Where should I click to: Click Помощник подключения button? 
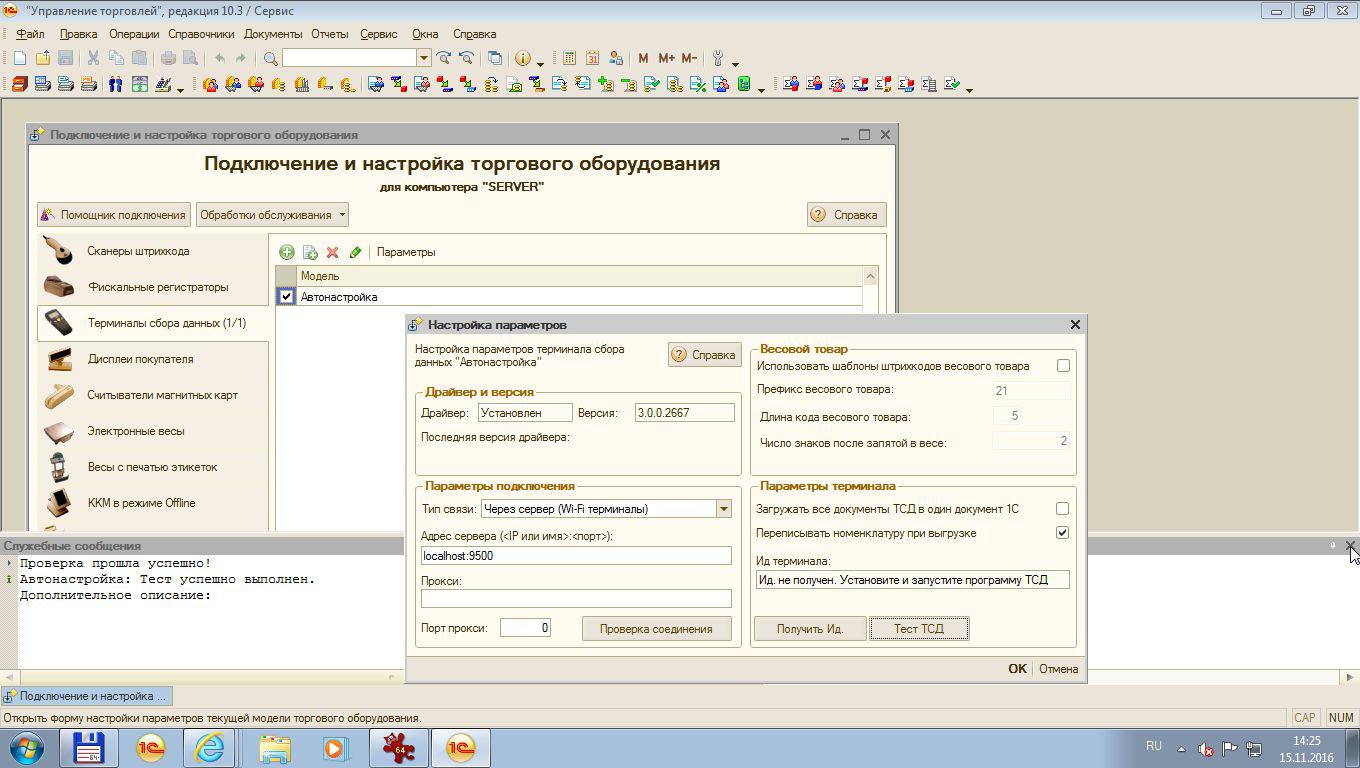(x=114, y=214)
